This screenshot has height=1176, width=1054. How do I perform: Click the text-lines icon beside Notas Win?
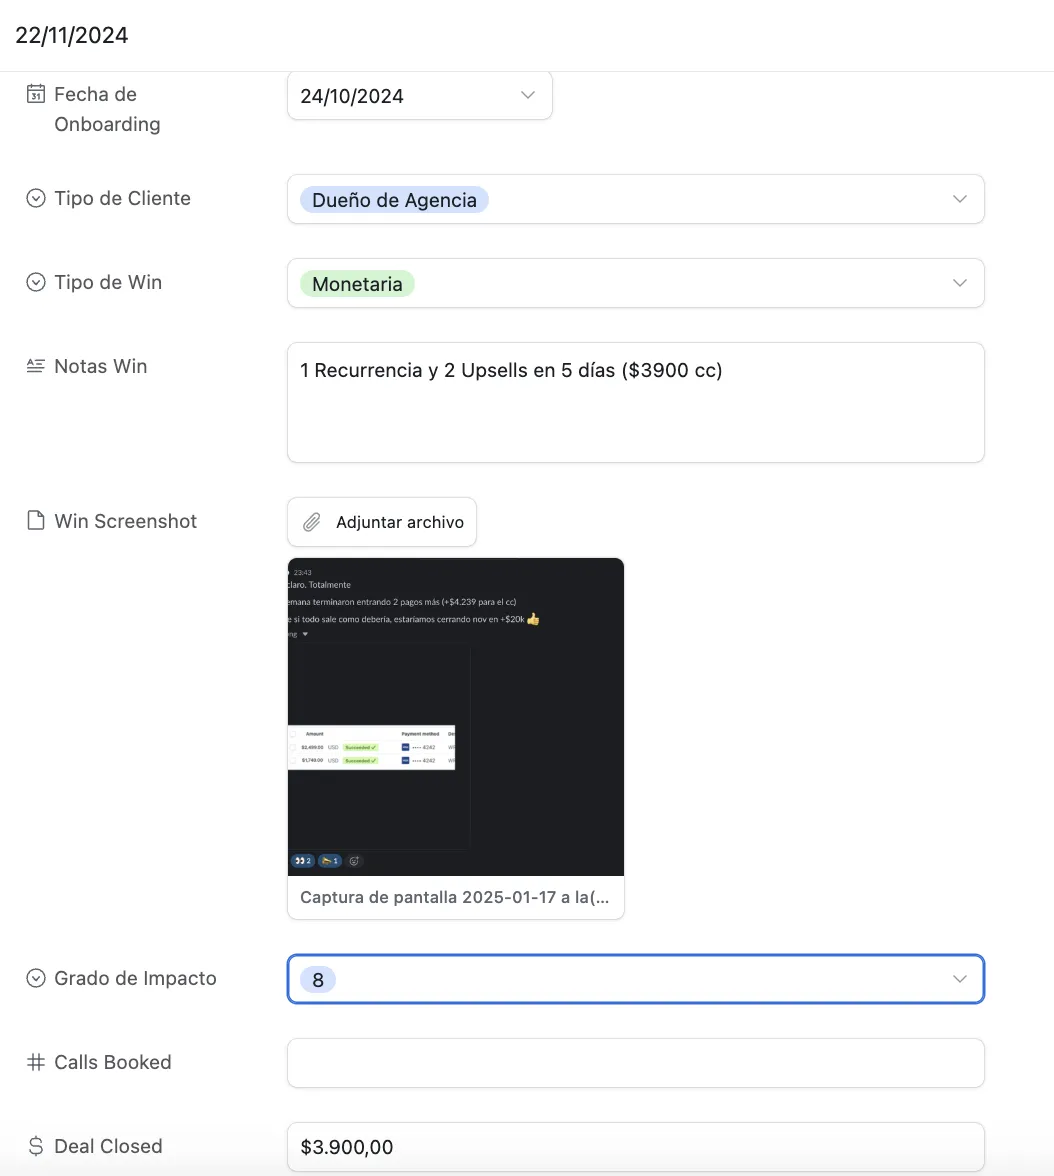(x=36, y=366)
